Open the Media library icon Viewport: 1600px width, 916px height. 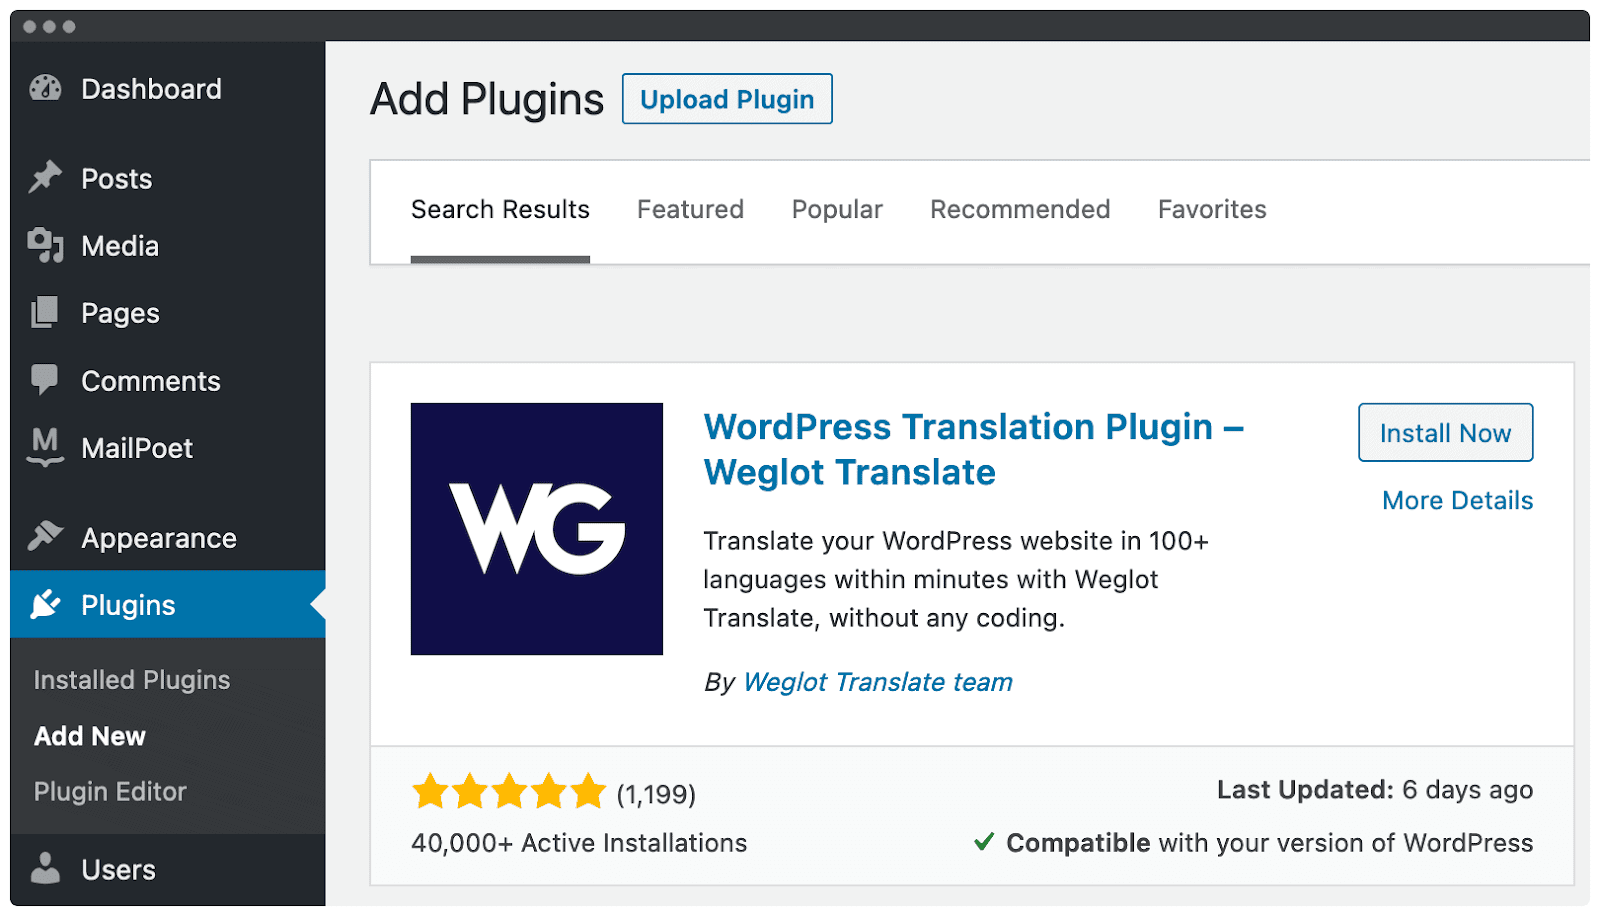click(x=44, y=245)
